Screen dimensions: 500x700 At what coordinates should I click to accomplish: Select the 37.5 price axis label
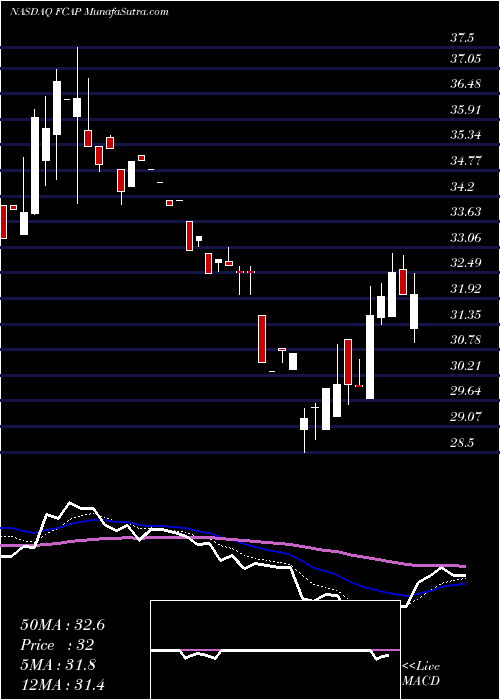462,38
